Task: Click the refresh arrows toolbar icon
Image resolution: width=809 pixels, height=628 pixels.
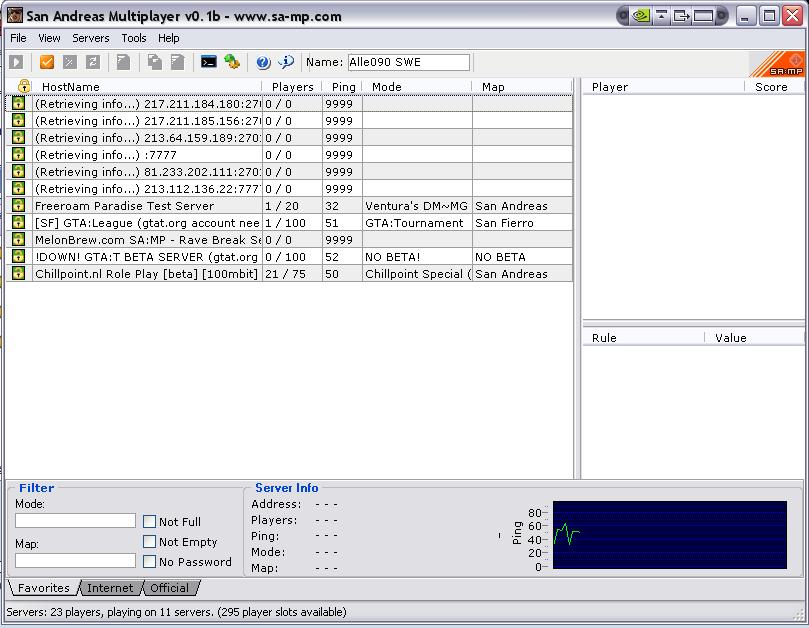Action: (x=93, y=62)
